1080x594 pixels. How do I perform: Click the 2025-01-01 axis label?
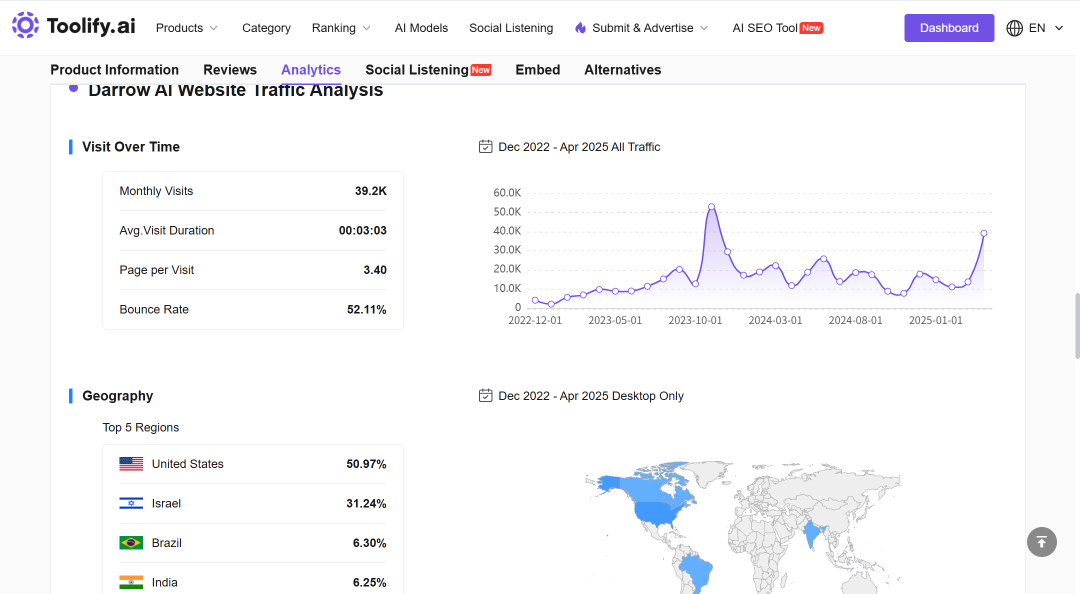pos(935,320)
